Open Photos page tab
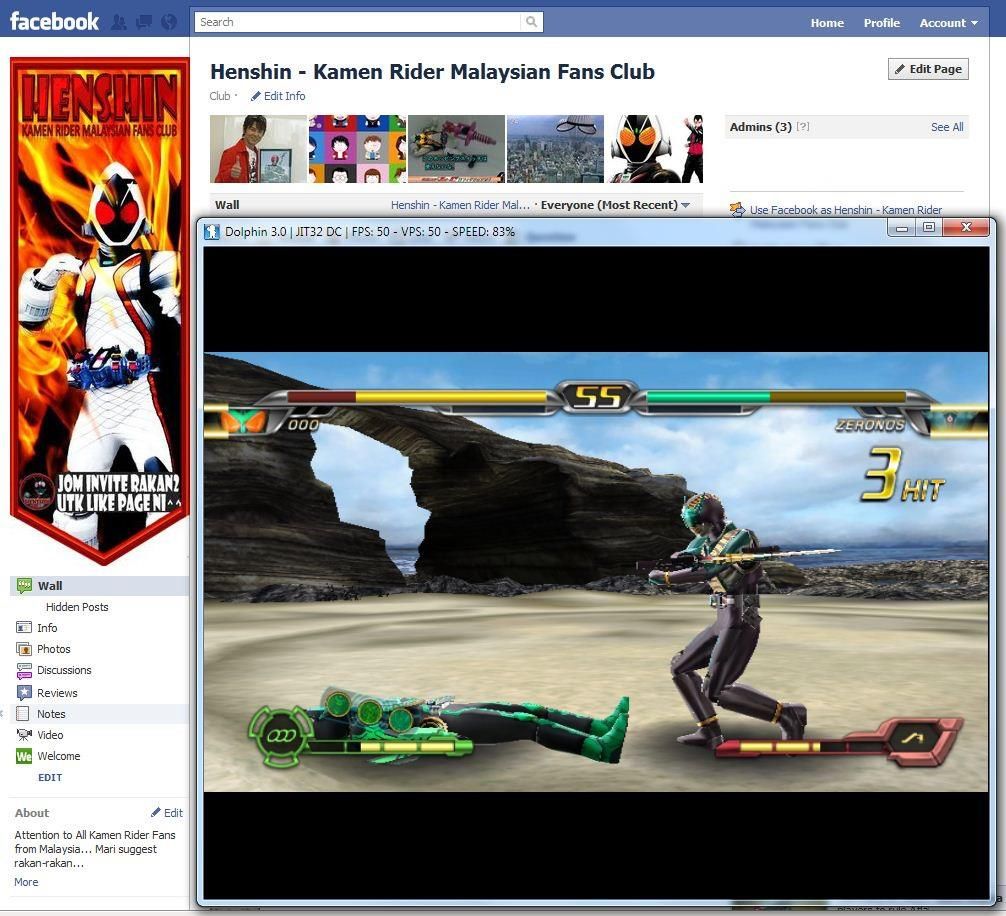 point(54,649)
